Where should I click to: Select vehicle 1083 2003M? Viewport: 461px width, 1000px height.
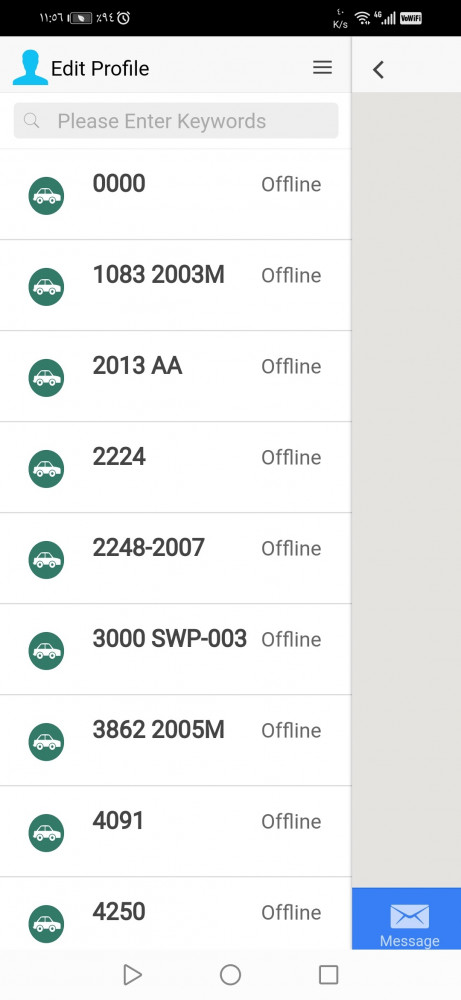click(x=175, y=285)
